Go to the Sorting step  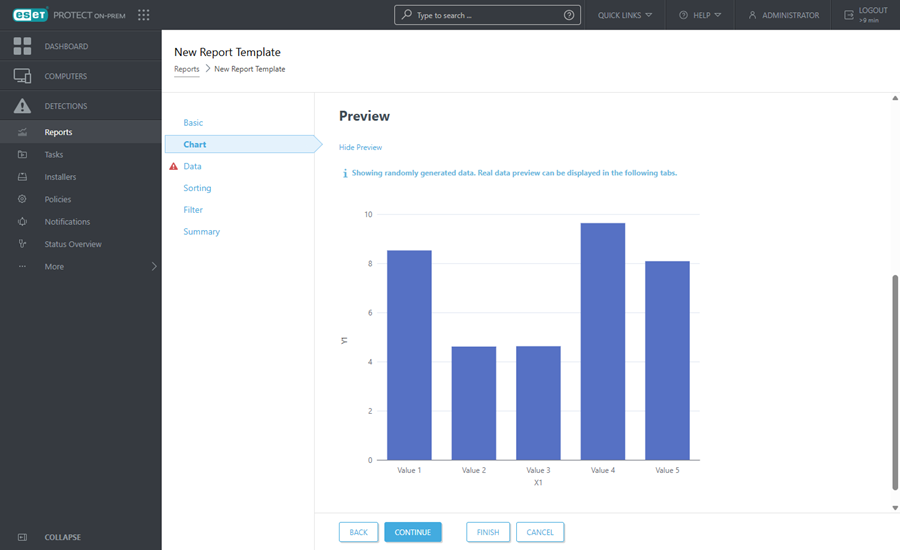[197, 188]
